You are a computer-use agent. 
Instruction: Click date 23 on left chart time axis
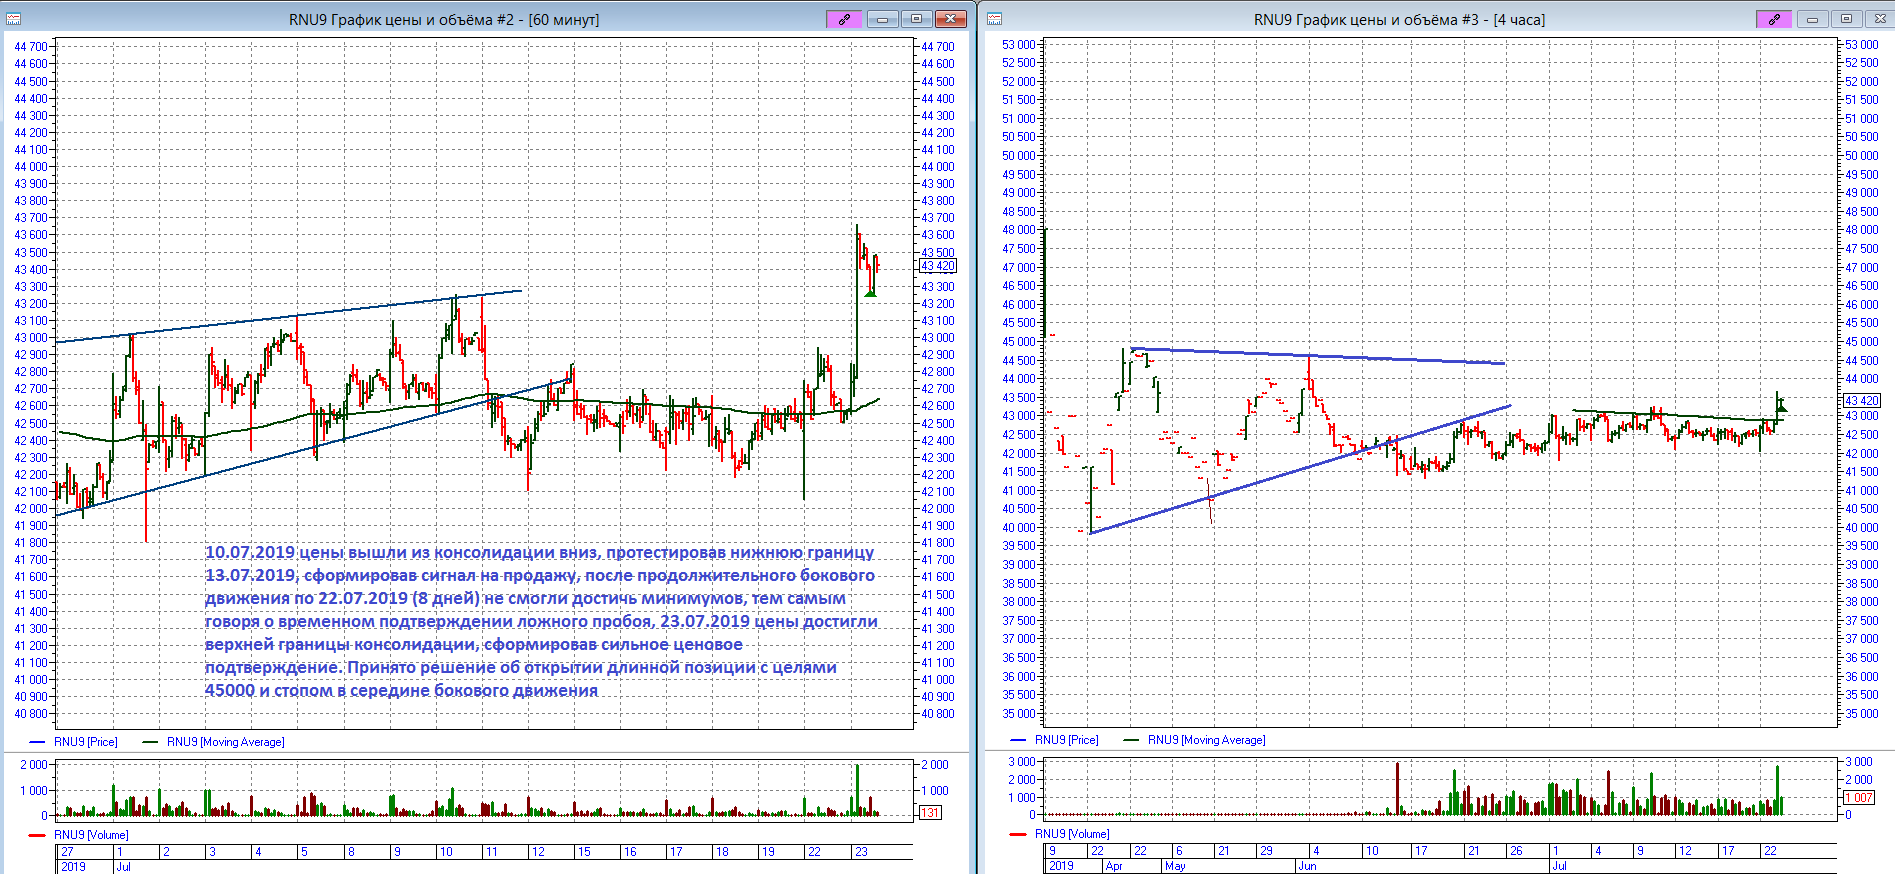coord(861,852)
